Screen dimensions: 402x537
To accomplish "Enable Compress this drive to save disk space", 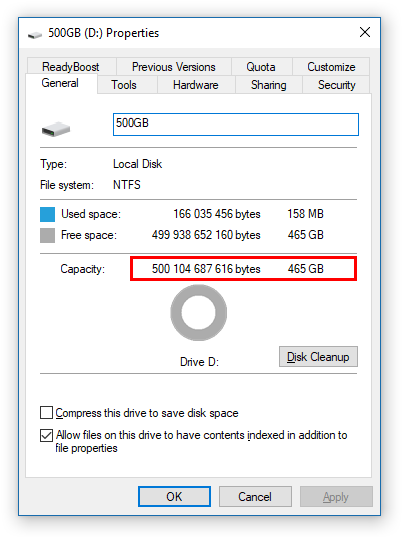I will tap(47, 413).
